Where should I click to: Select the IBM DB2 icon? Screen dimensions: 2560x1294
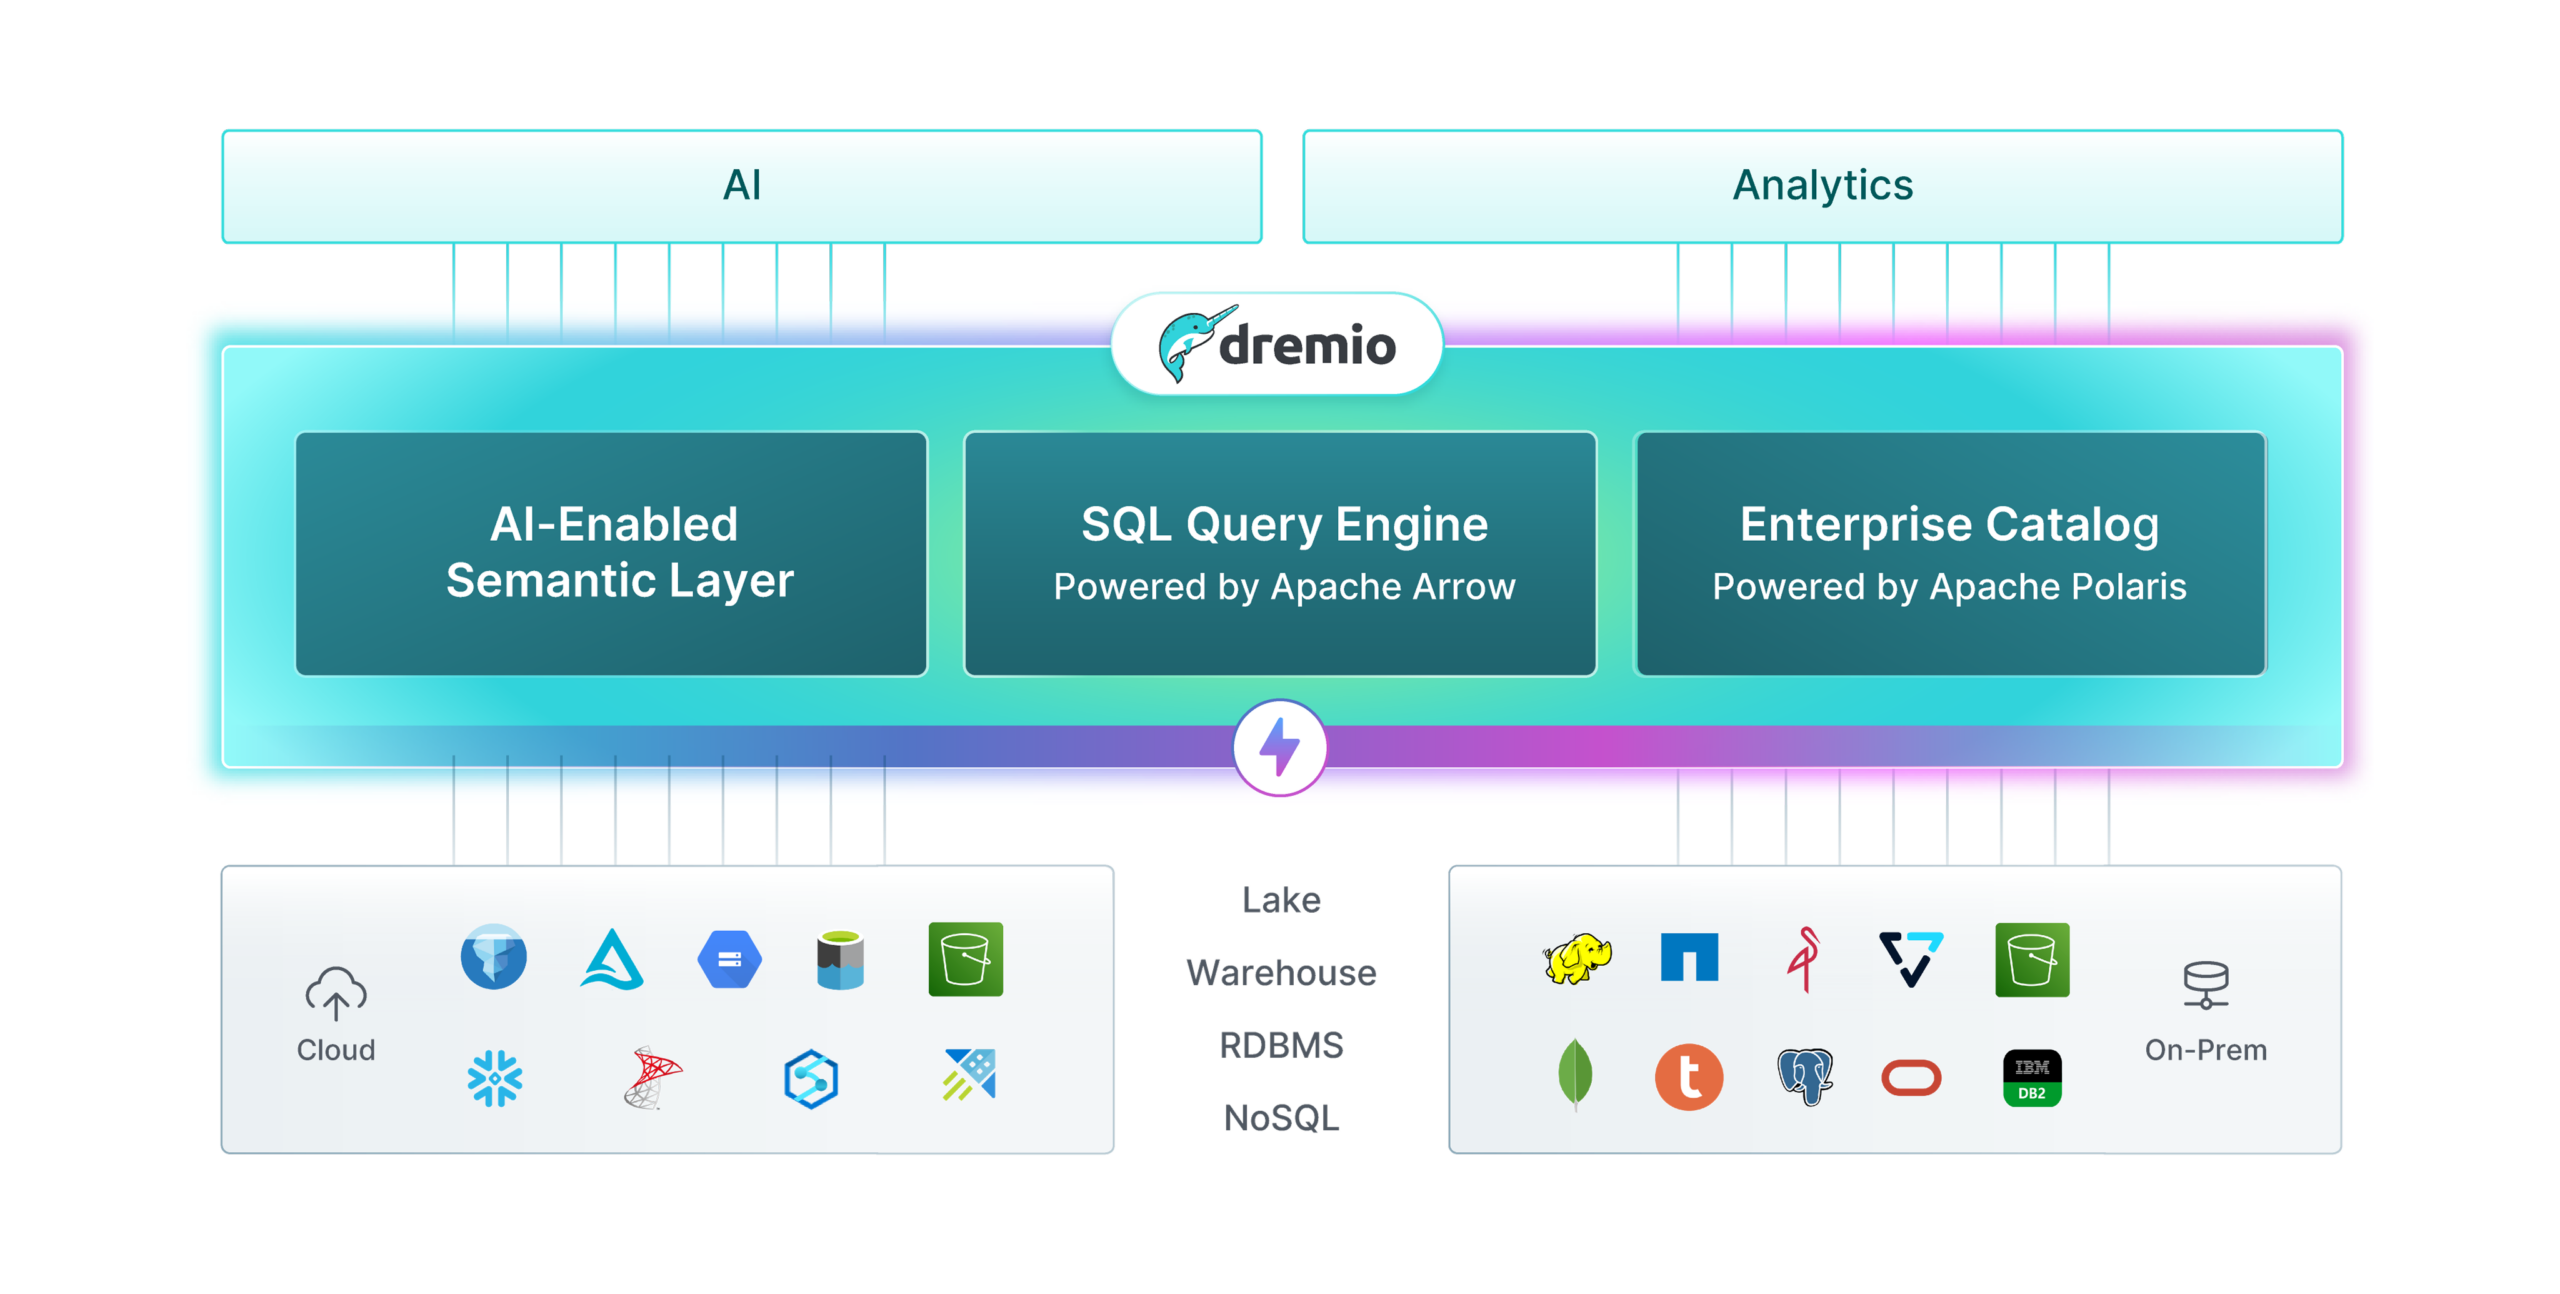(x=2032, y=1077)
